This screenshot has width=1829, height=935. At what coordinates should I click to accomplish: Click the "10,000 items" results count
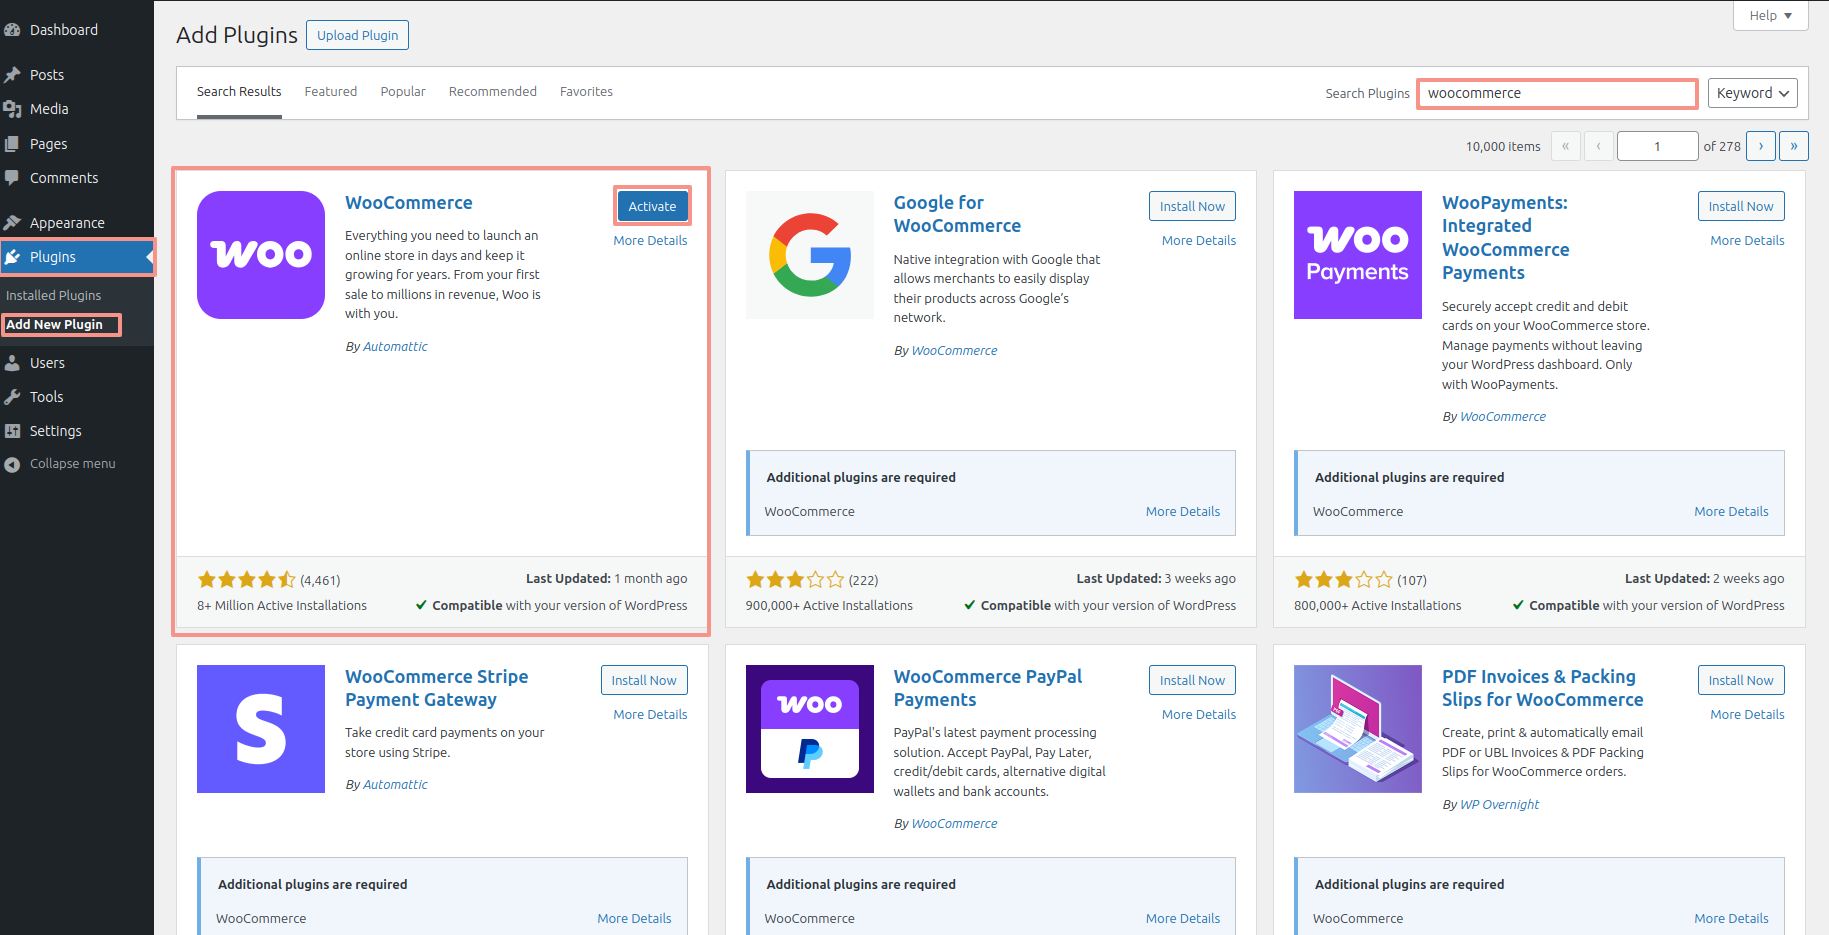[1503, 147]
